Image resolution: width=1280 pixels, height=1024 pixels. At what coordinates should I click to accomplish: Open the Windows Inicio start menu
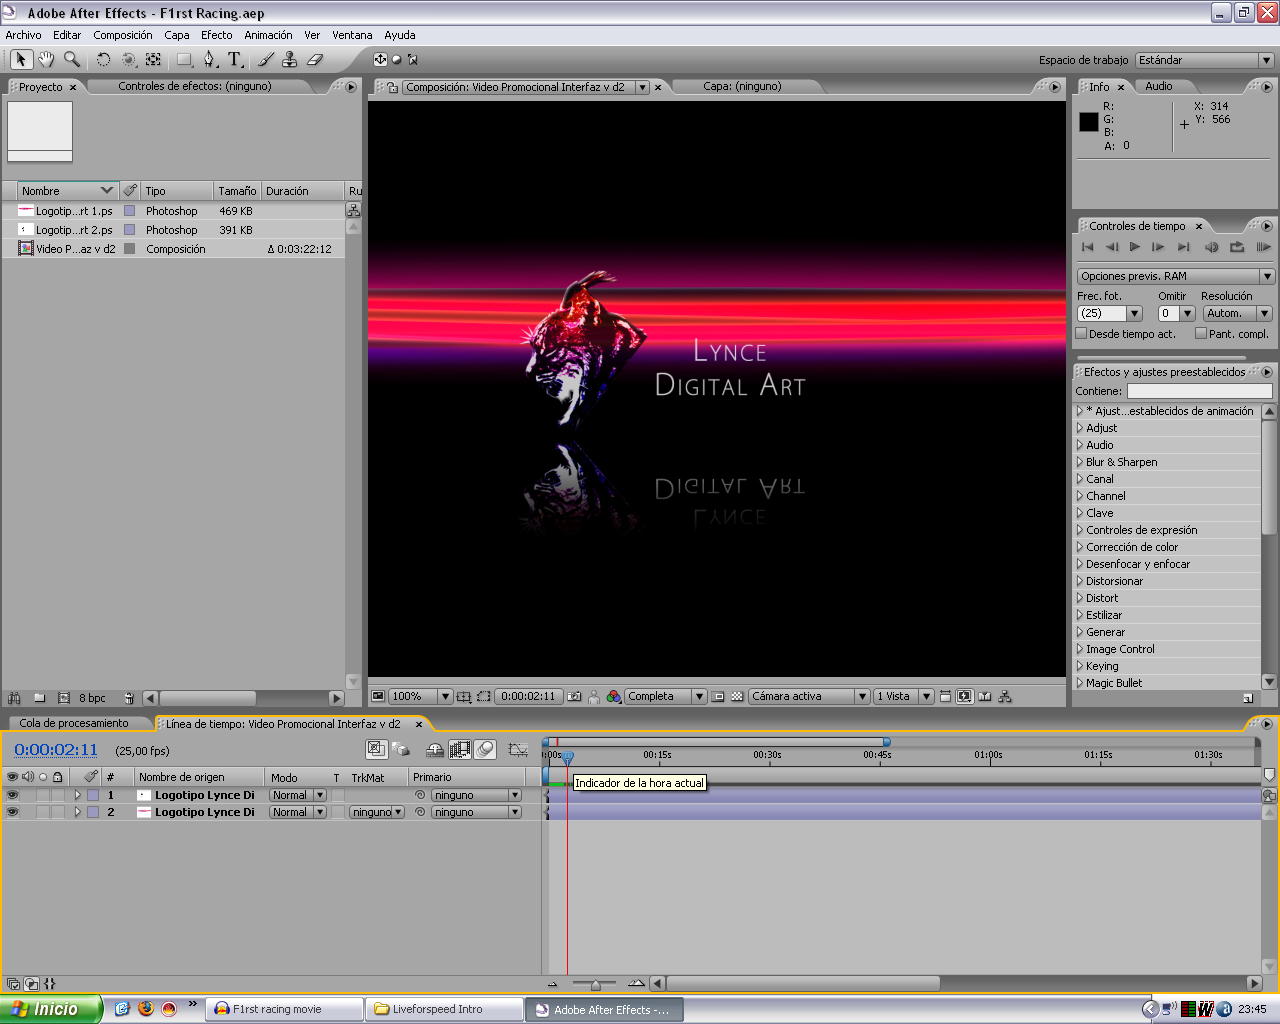point(51,1009)
